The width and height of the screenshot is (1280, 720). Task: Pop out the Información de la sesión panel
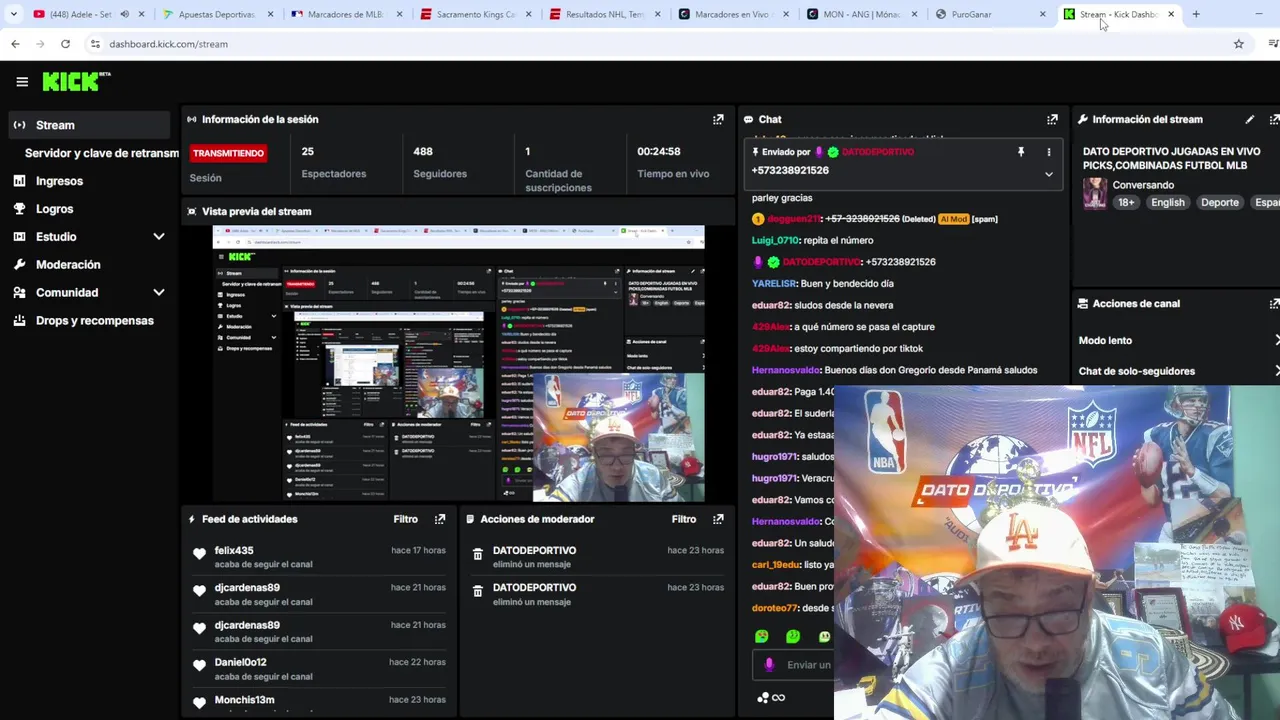(x=718, y=119)
